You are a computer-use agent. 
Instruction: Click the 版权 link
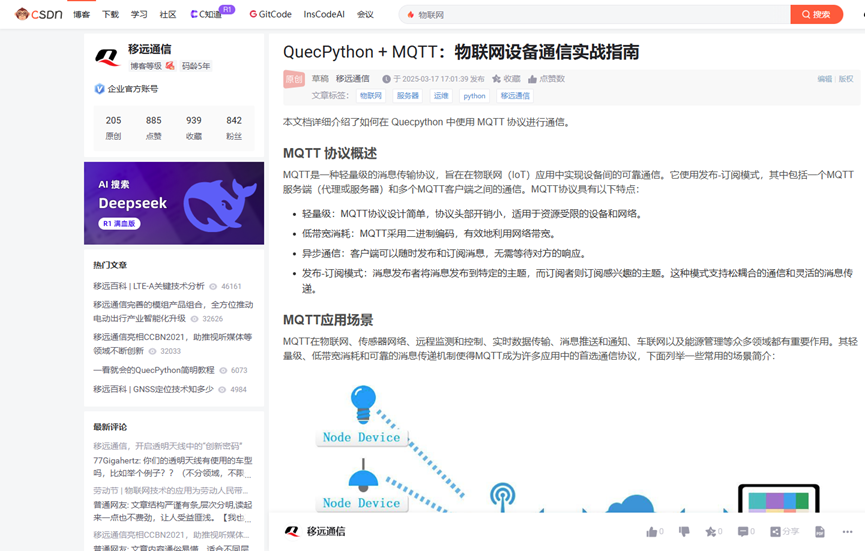point(846,79)
